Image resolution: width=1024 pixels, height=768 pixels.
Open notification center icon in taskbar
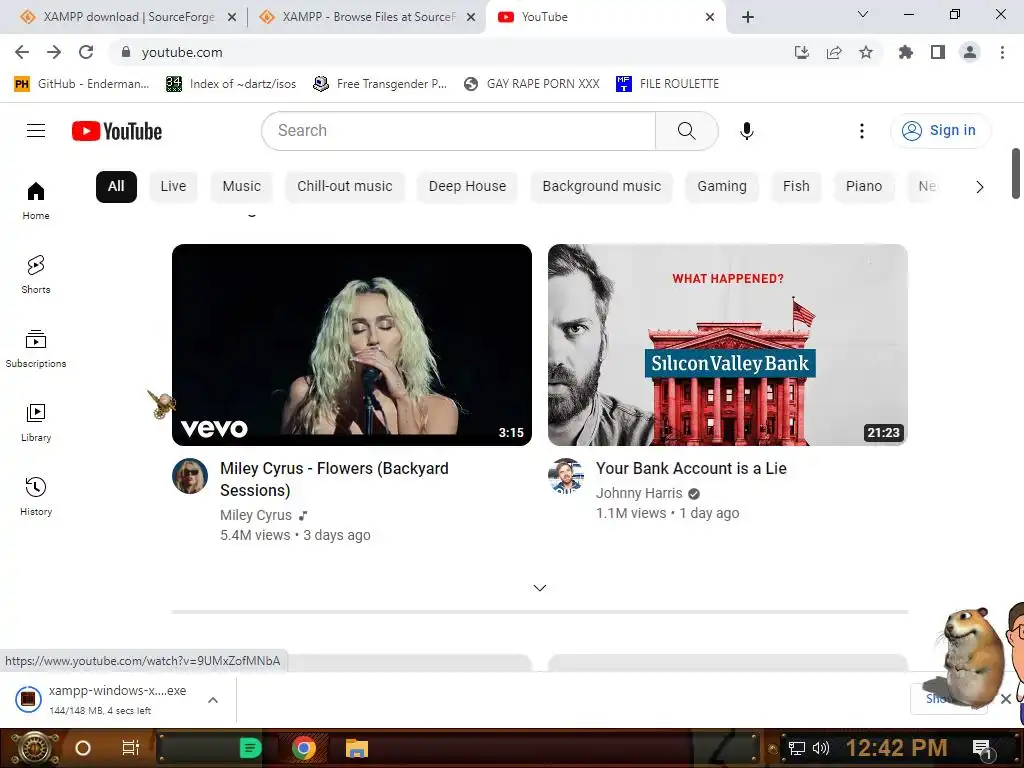pyautogui.click(x=982, y=749)
